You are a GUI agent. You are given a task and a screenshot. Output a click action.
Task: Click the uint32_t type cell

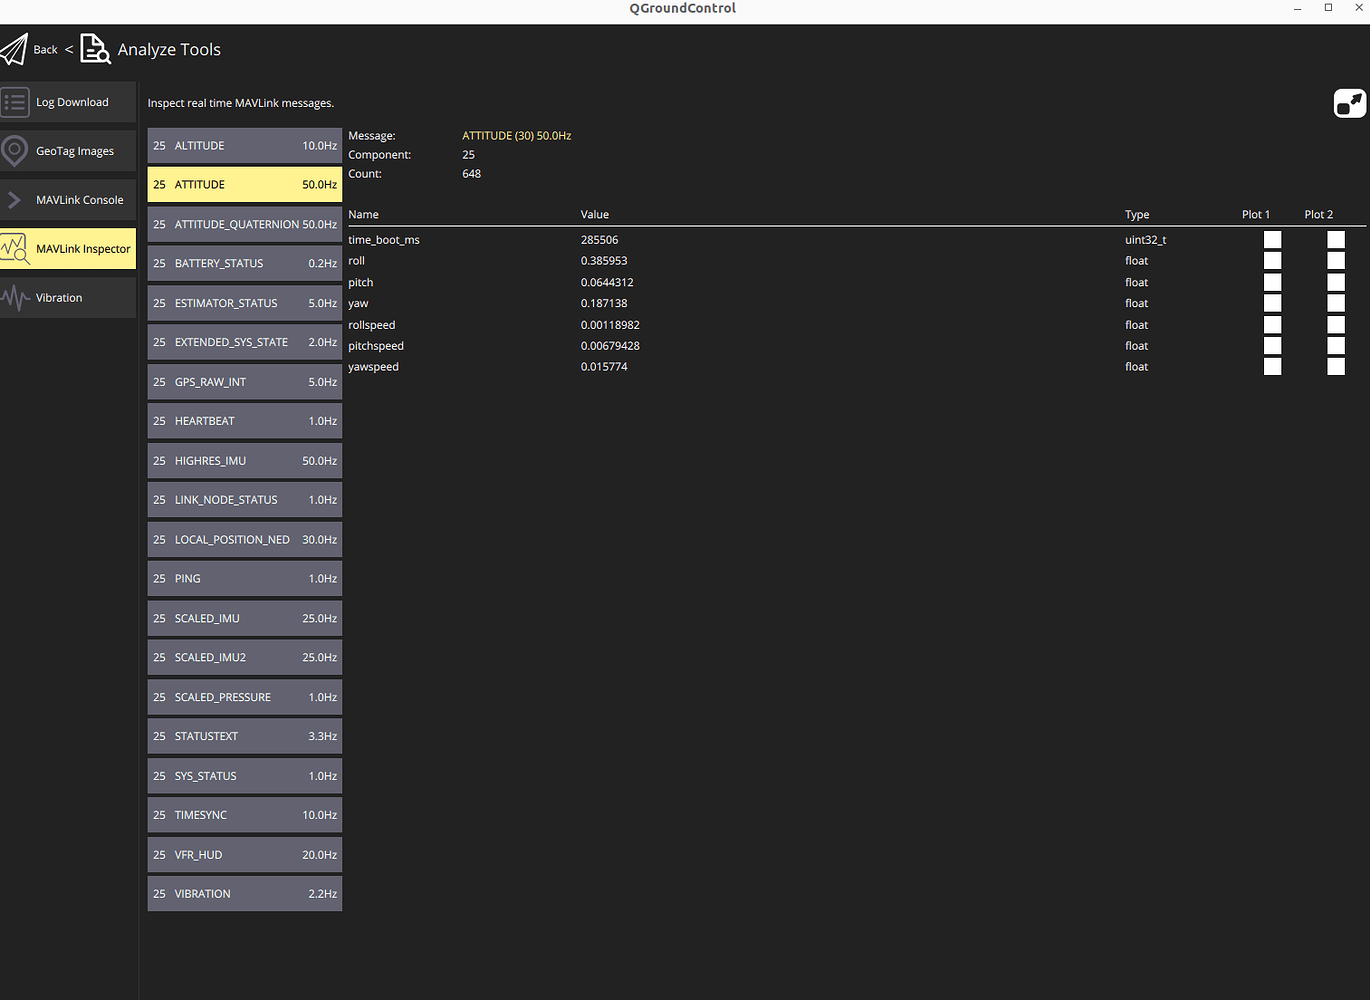pos(1145,240)
